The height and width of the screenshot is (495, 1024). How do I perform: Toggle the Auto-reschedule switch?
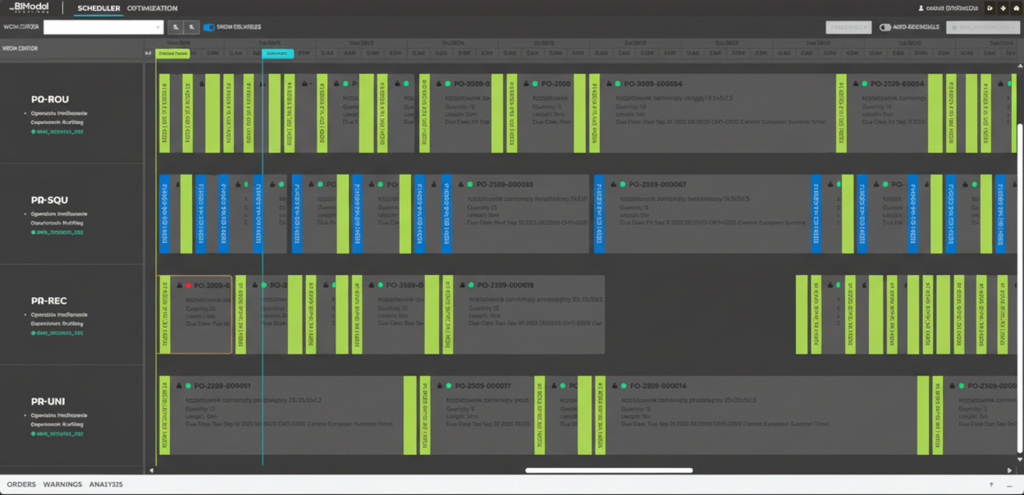[x=885, y=27]
